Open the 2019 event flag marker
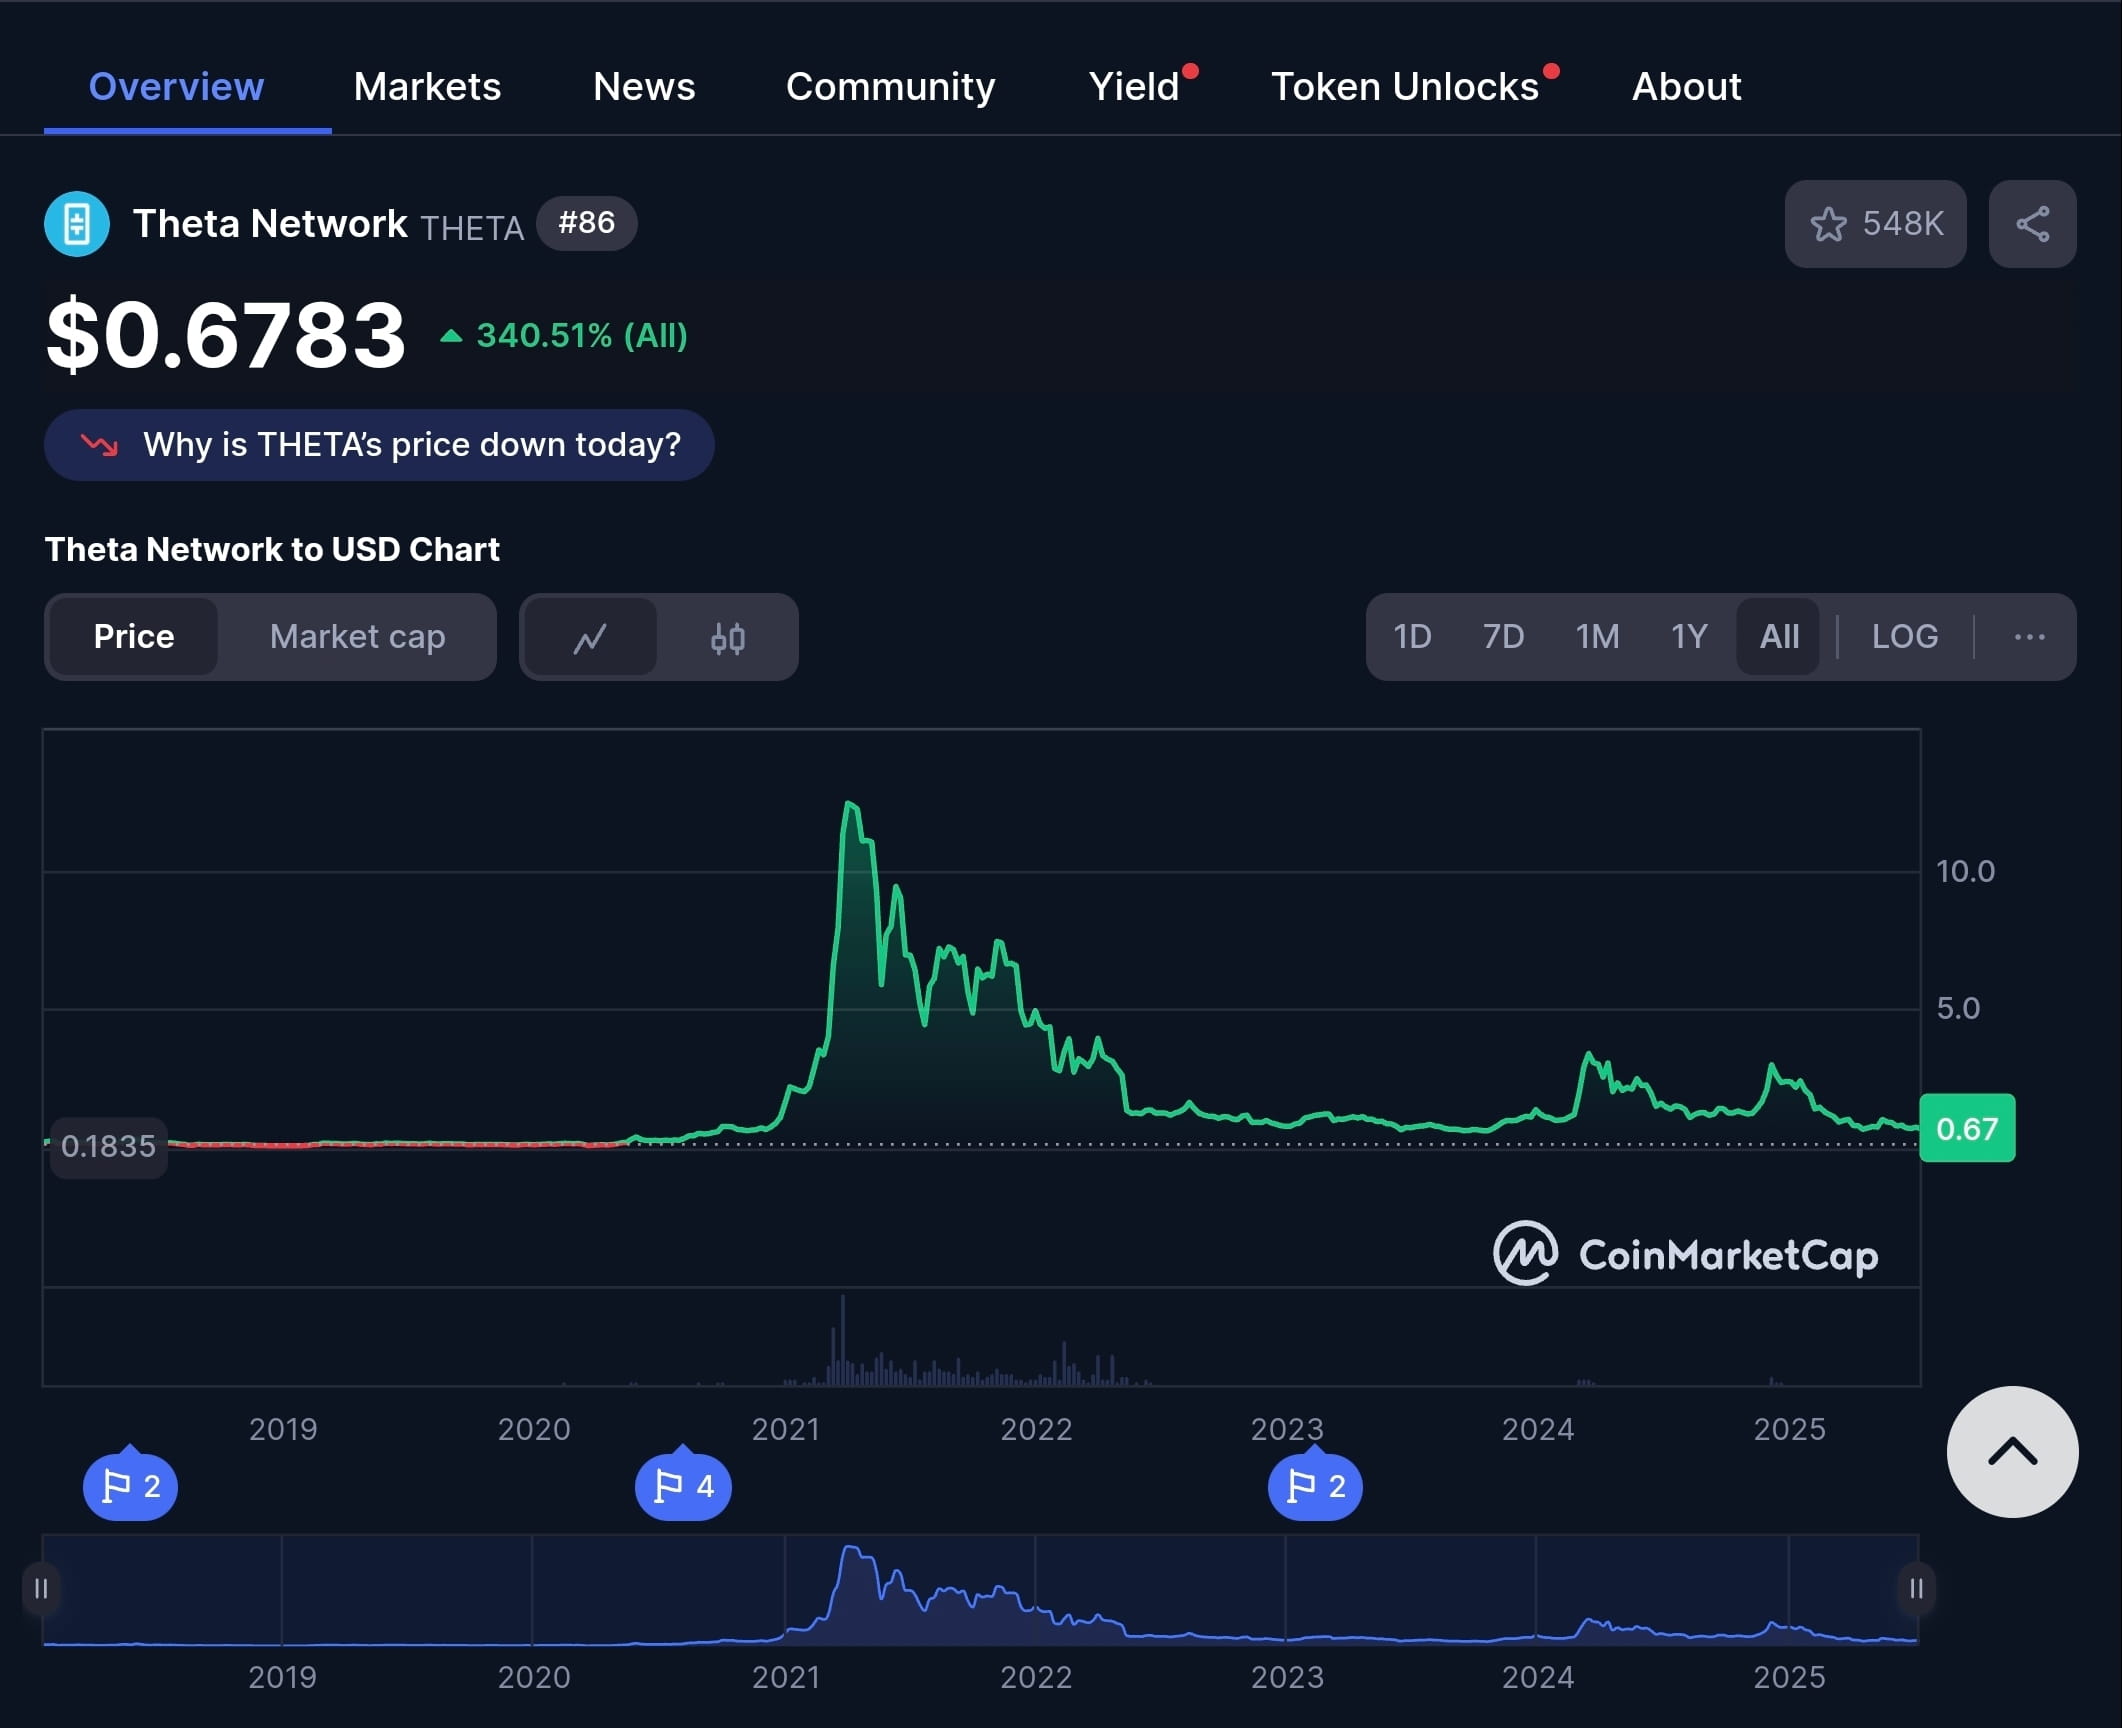Image resolution: width=2122 pixels, height=1728 pixels. tap(130, 1486)
